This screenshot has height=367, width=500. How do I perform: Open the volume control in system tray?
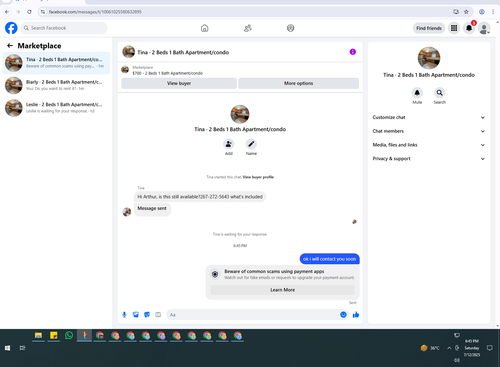coord(457,360)
